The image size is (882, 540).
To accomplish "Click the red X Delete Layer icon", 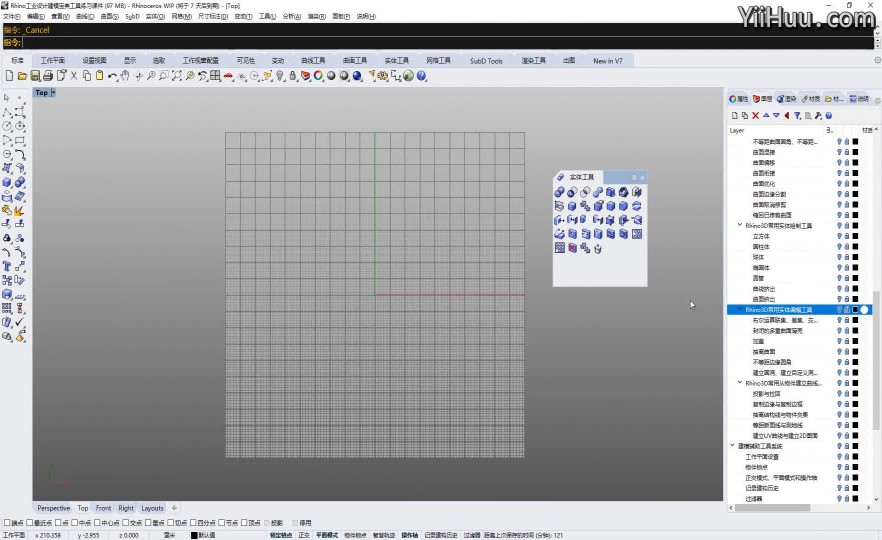I will [755, 115].
